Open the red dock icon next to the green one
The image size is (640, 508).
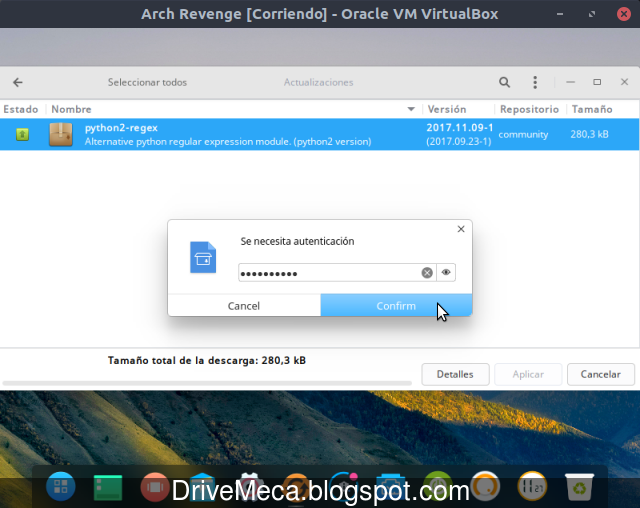coord(155,487)
